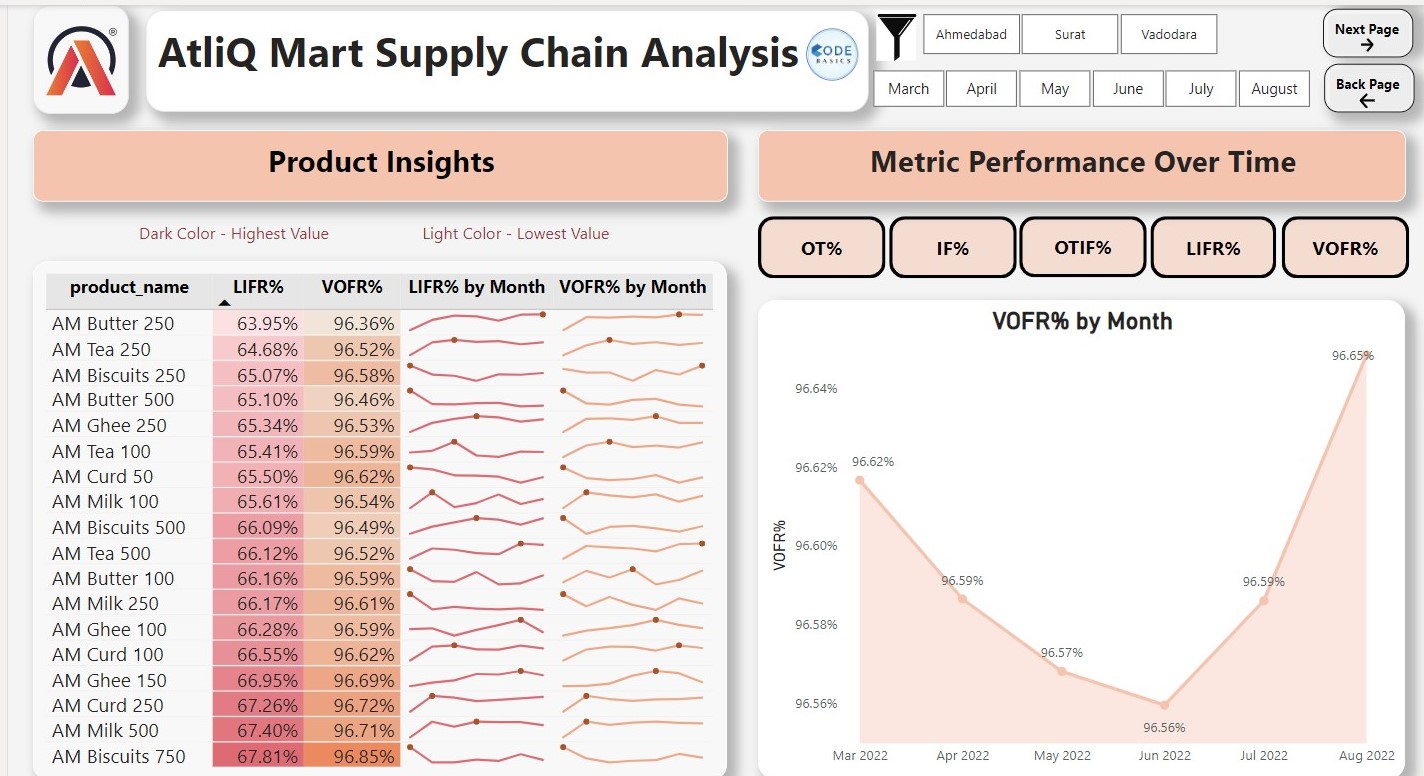Viewport: 1424px width, 776px height.
Task: Select the AM Butter 250 table row
Action: click(x=112, y=323)
